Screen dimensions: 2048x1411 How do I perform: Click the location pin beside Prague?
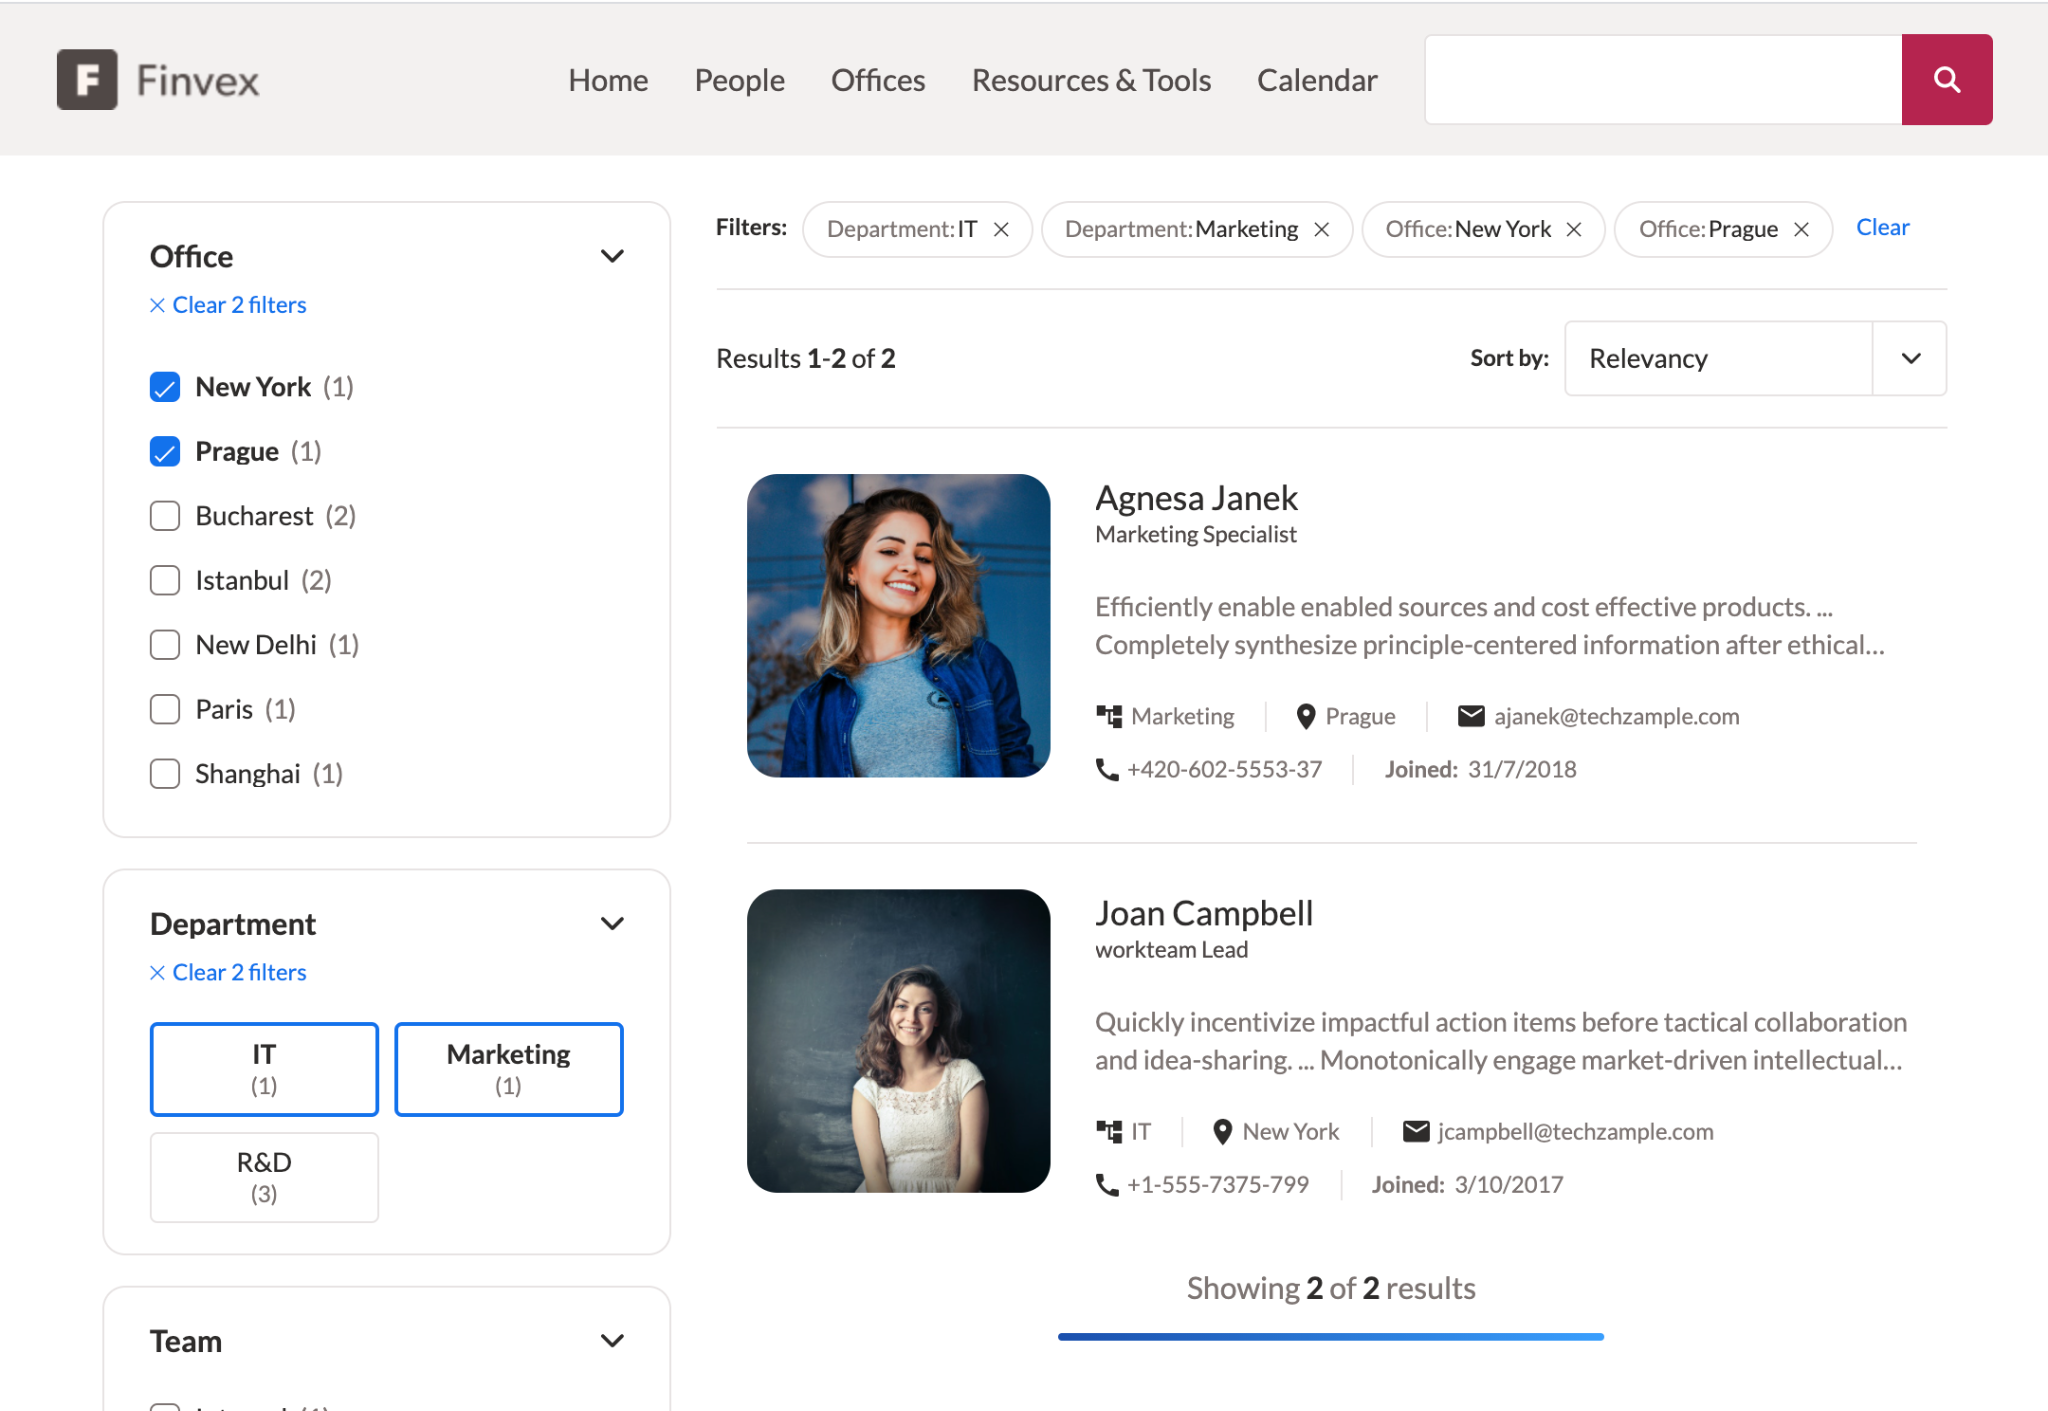1306,716
